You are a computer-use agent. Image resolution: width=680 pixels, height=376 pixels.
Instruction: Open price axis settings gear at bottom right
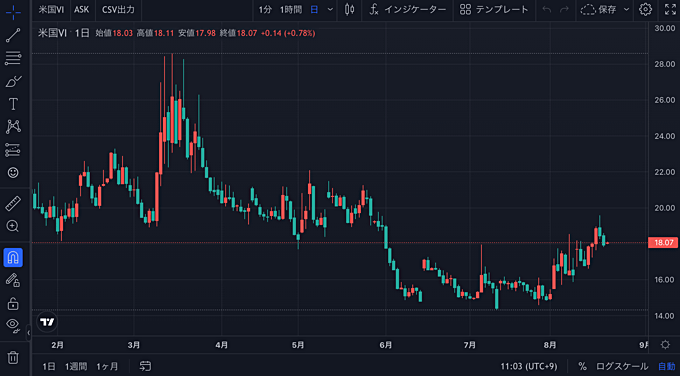(665, 345)
